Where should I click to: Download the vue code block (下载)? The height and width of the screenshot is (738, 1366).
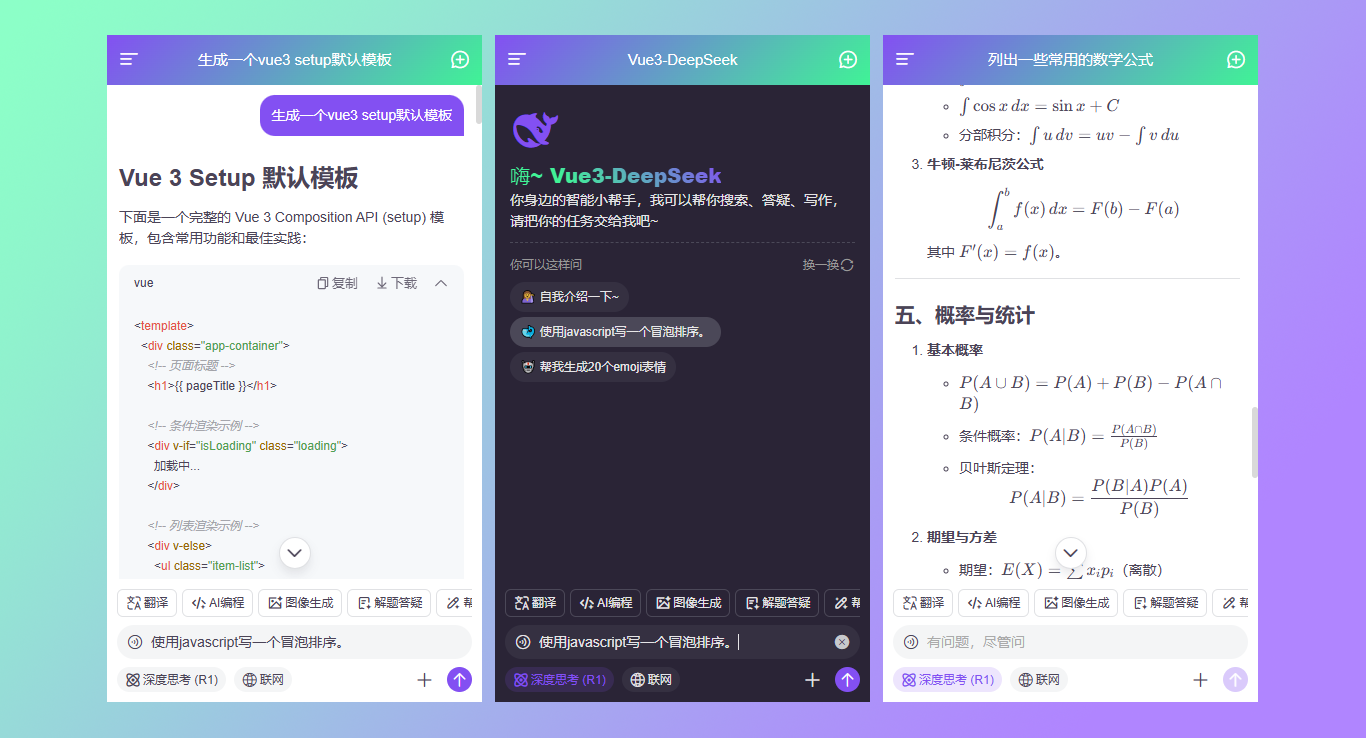point(397,283)
